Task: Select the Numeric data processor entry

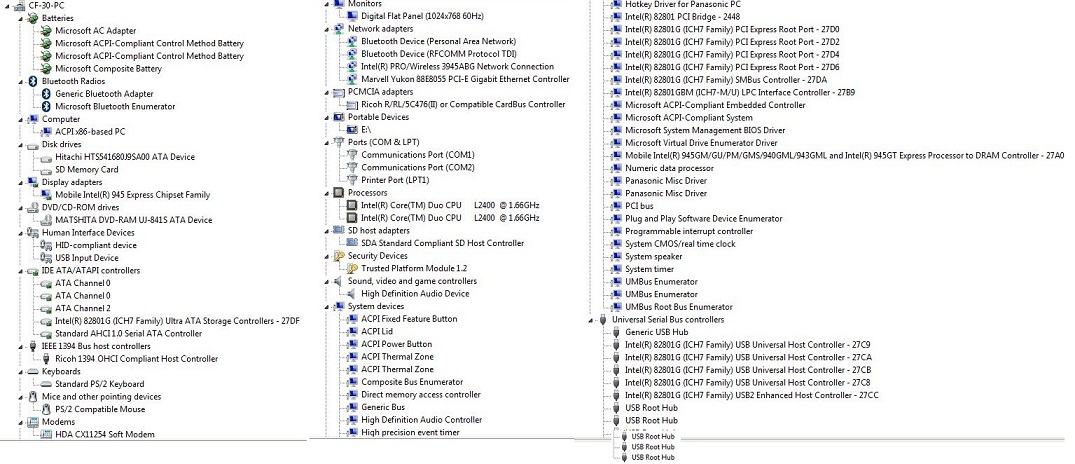Action: [x=669, y=168]
